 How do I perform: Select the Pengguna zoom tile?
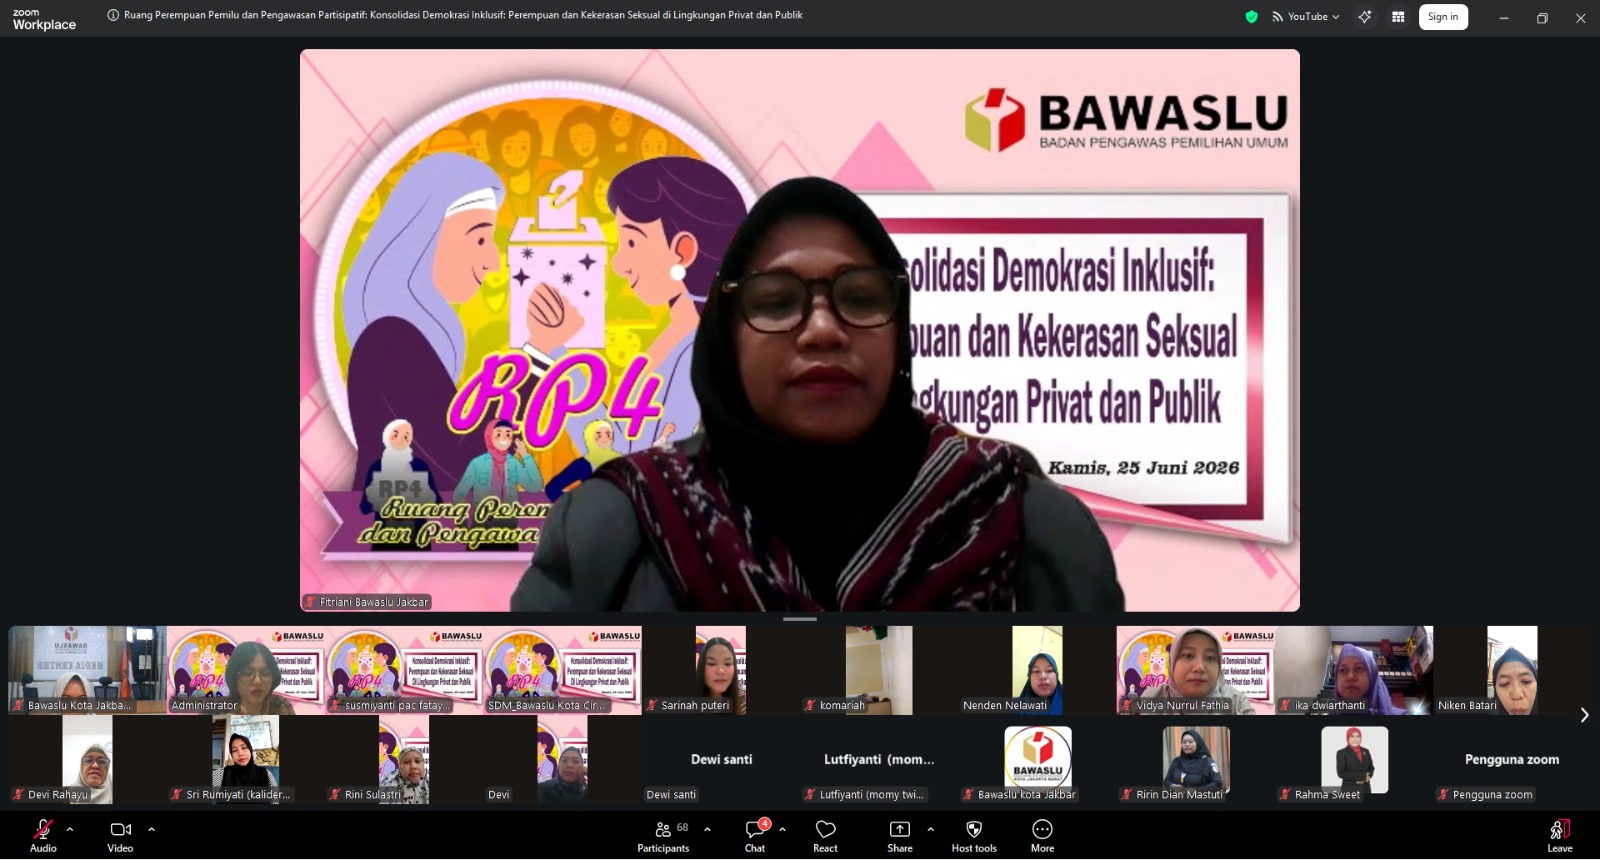point(1512,760)
